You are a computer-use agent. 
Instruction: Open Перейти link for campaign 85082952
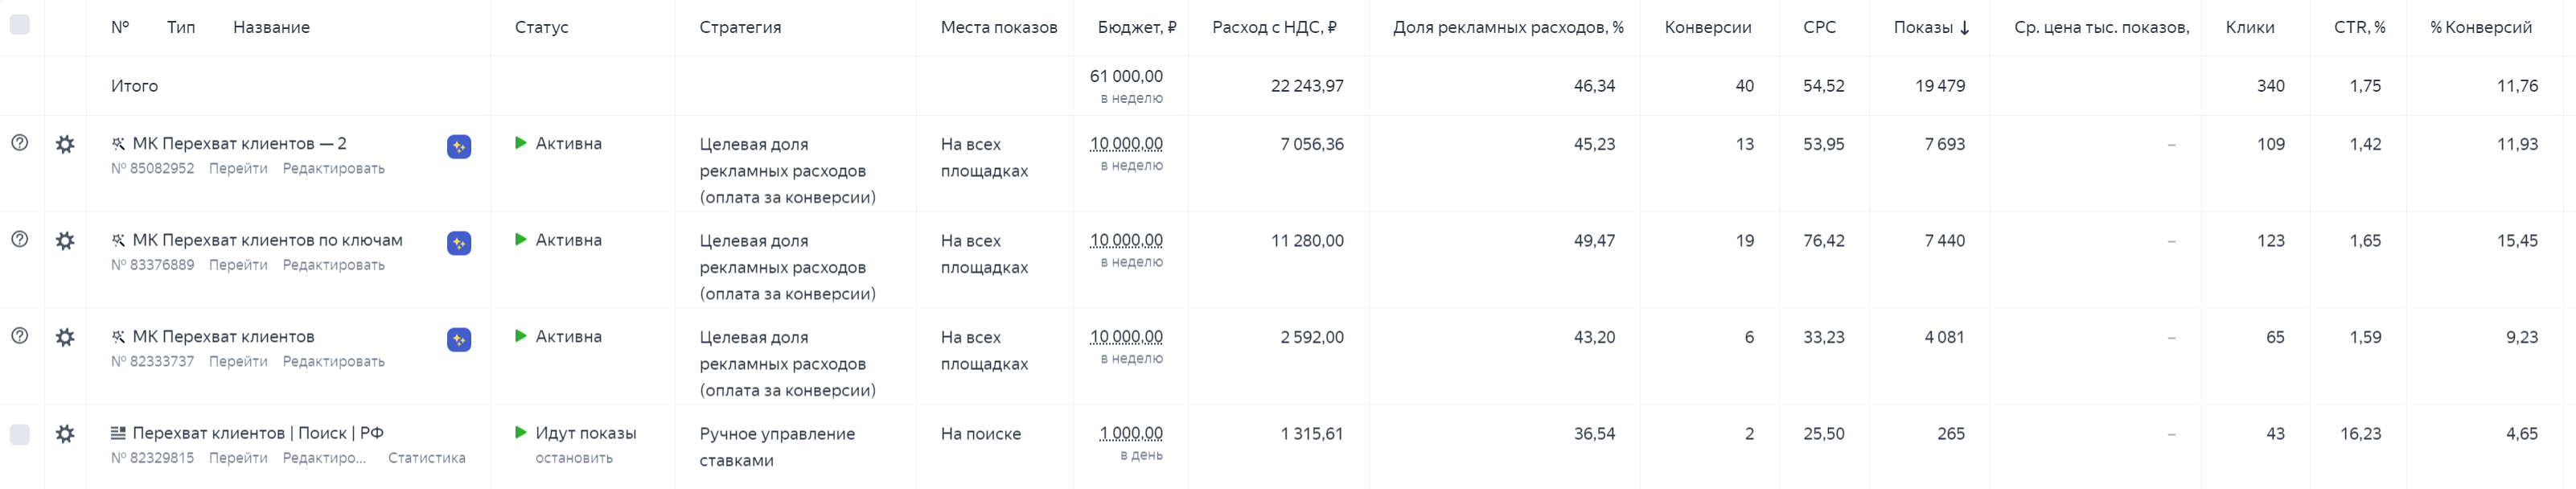click(238, 169)
